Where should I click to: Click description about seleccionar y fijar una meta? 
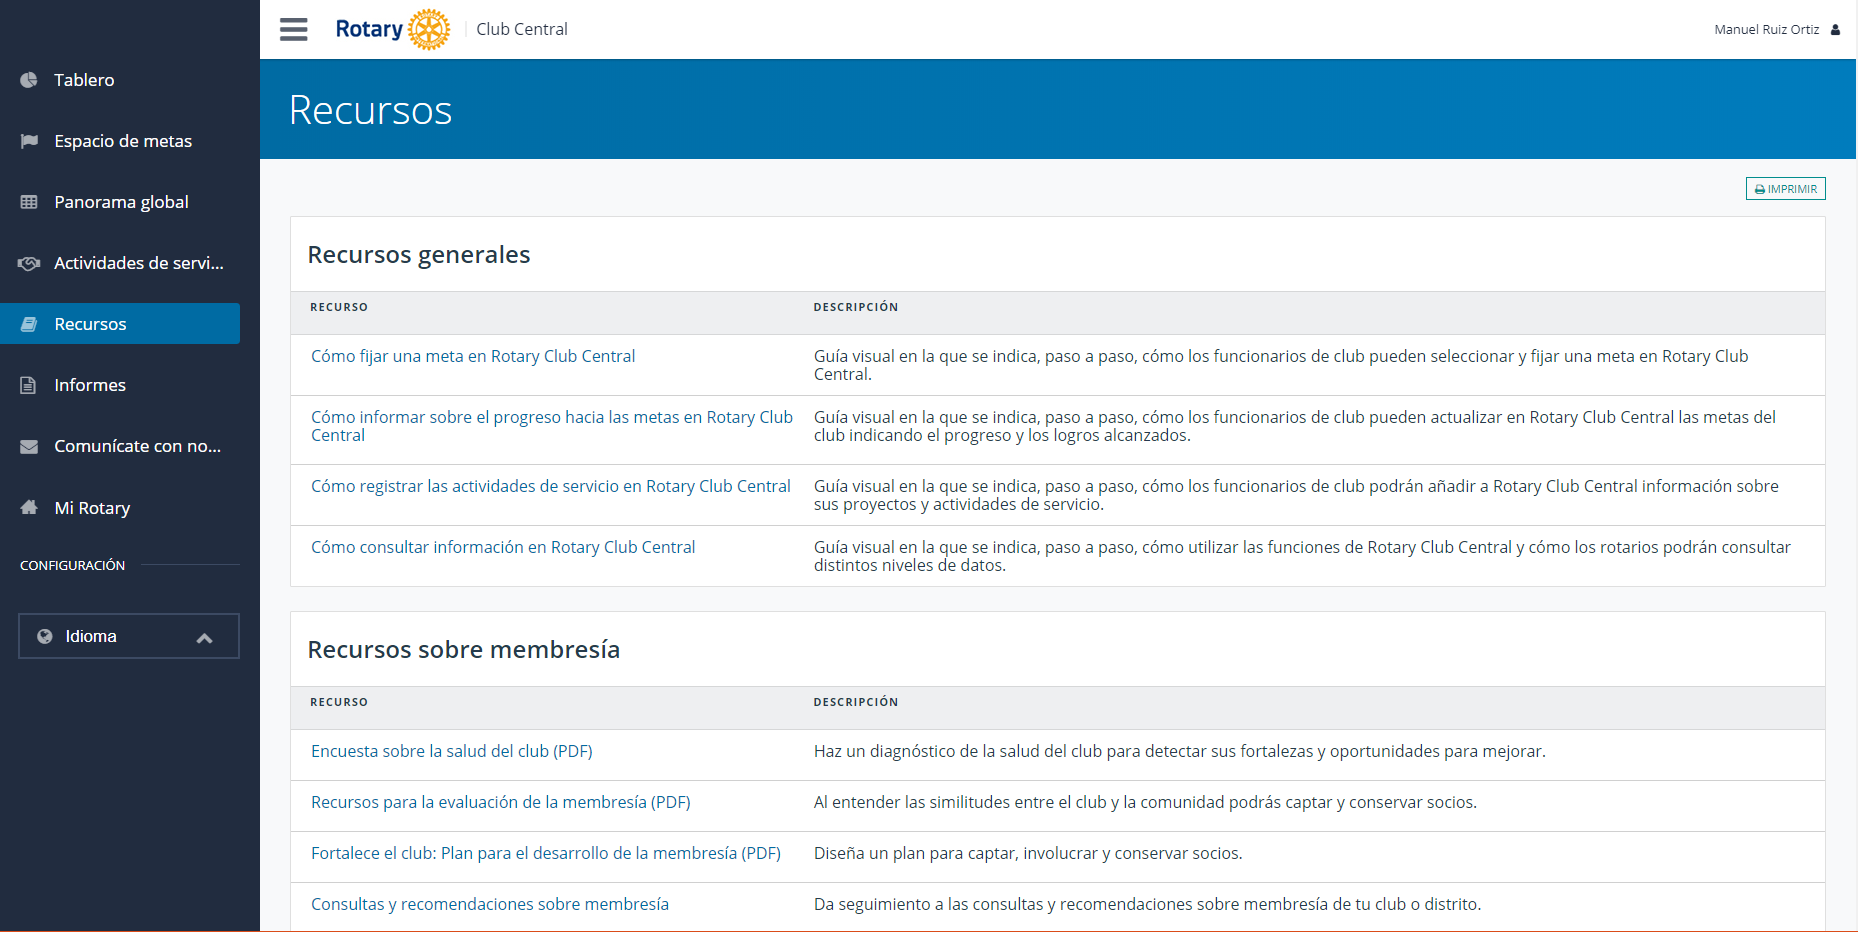(x=1281, y=365)
